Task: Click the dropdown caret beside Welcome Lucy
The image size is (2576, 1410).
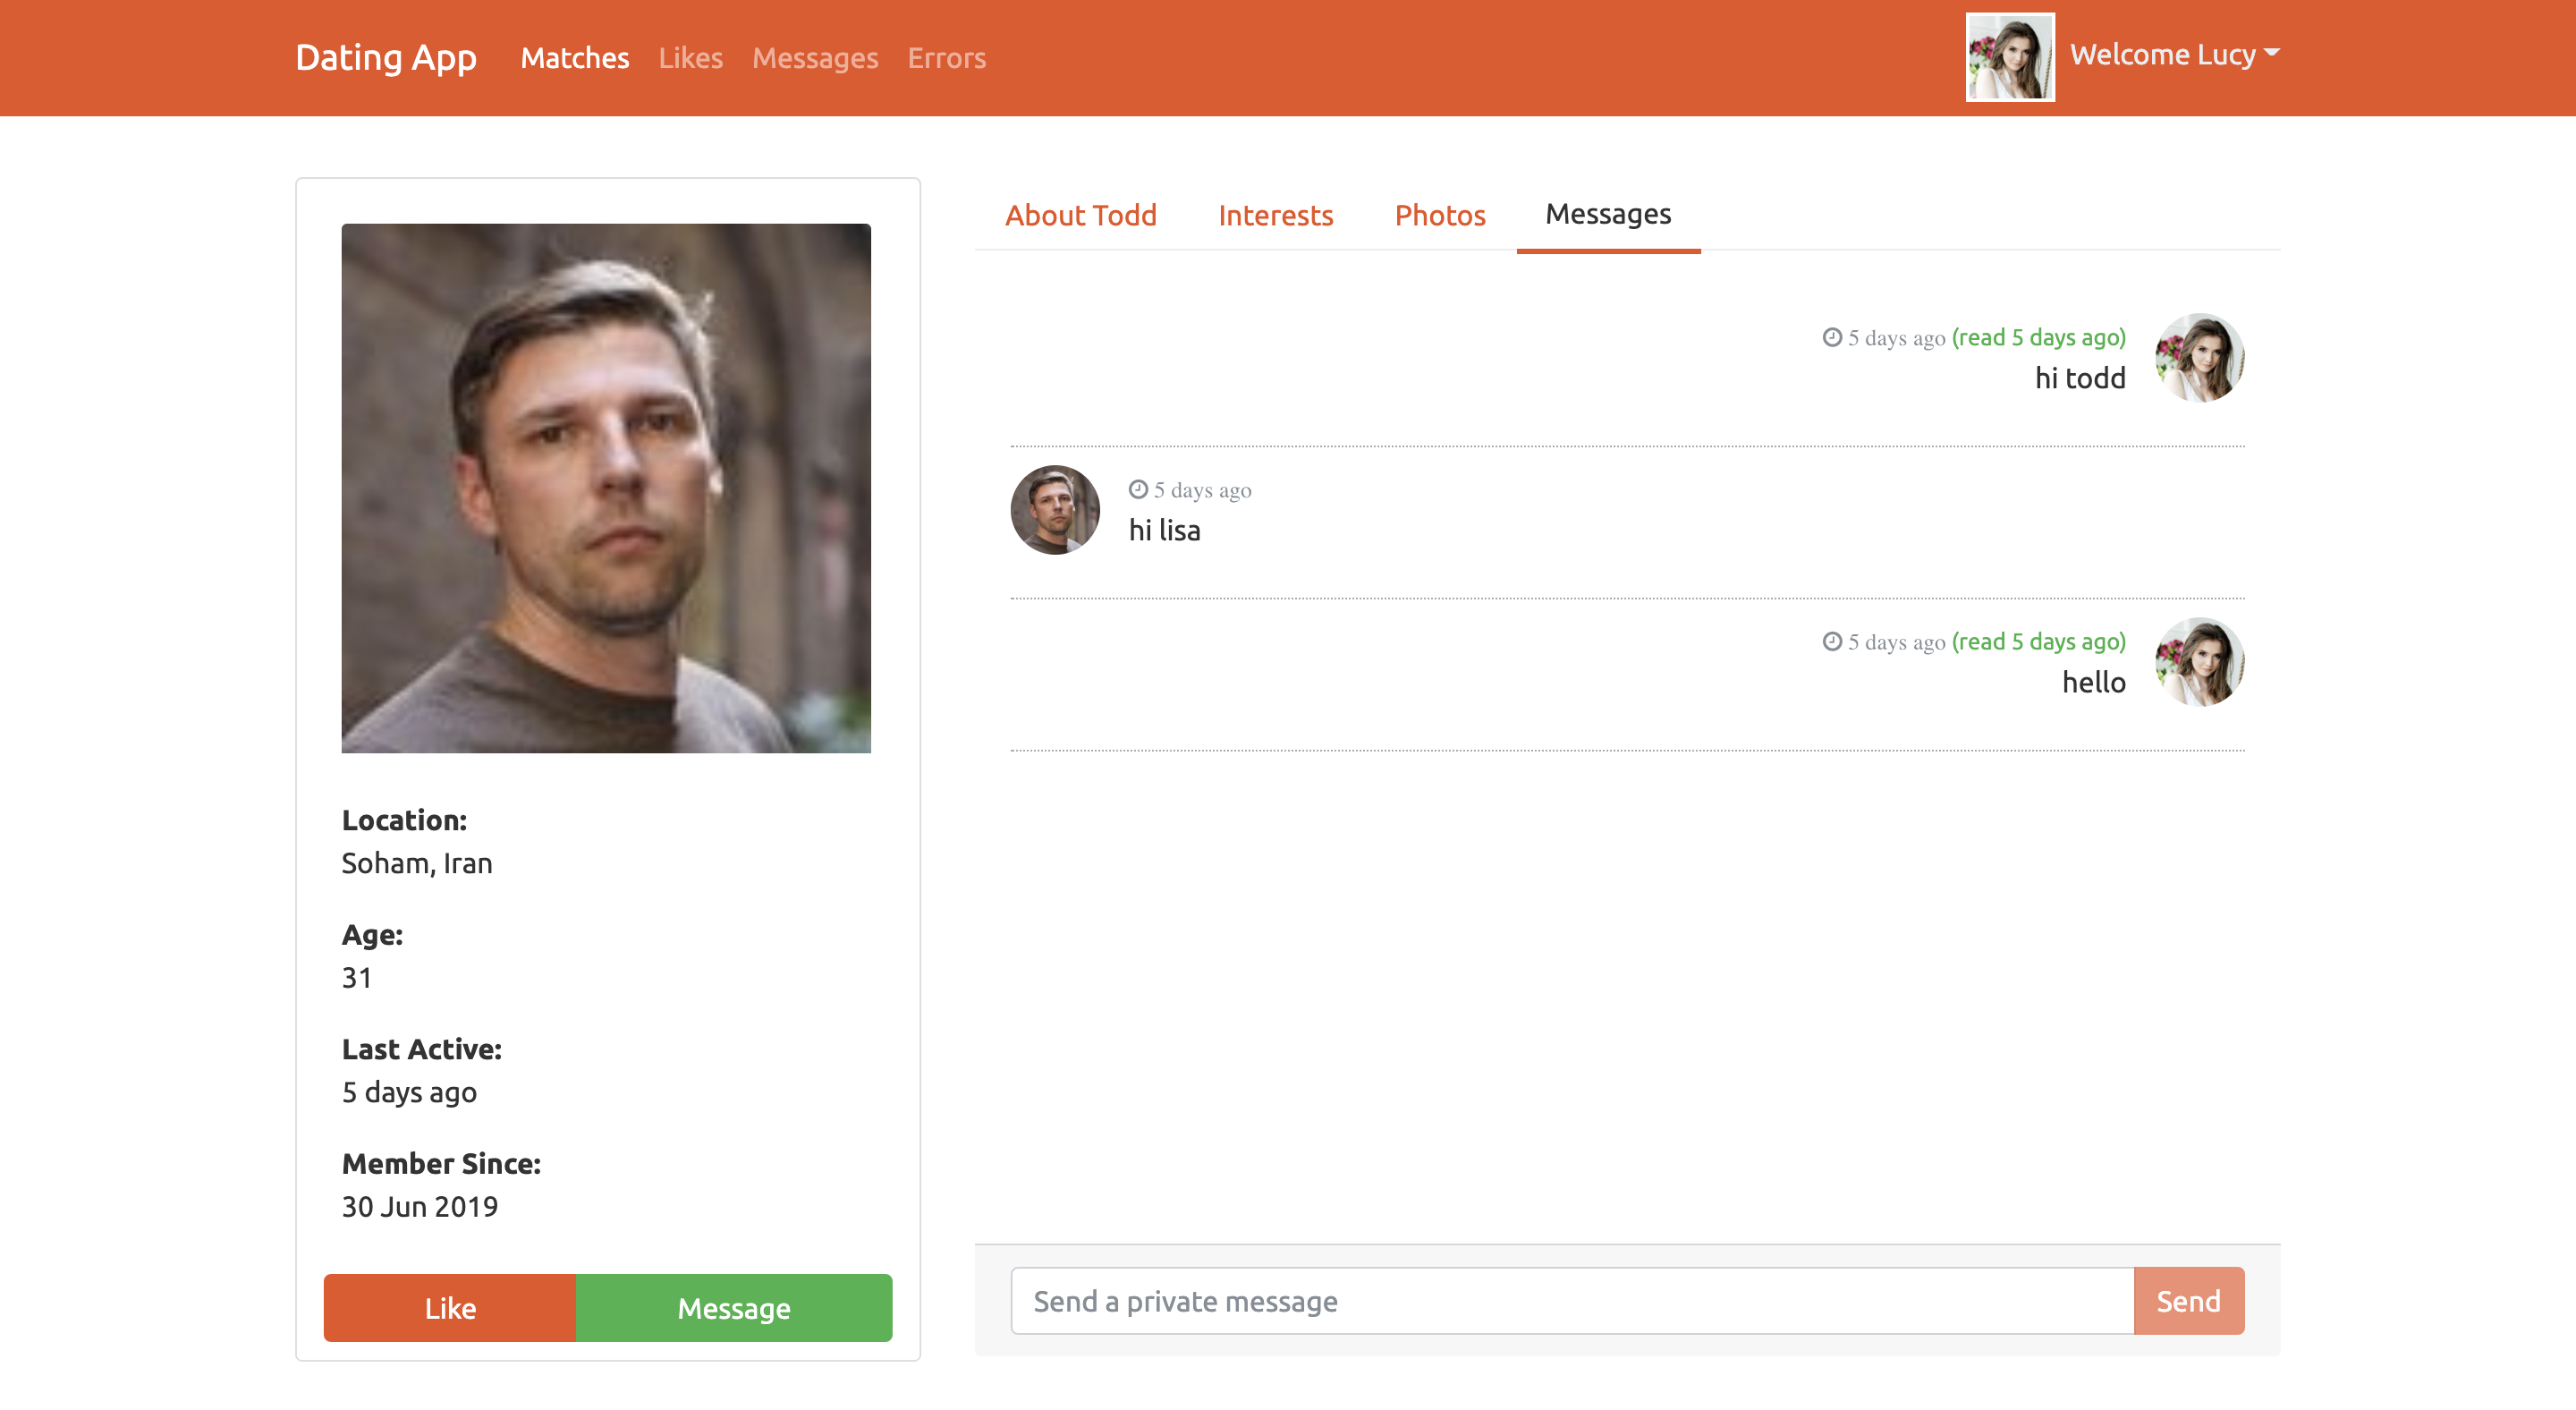Action: click(x=2272, y=53)
